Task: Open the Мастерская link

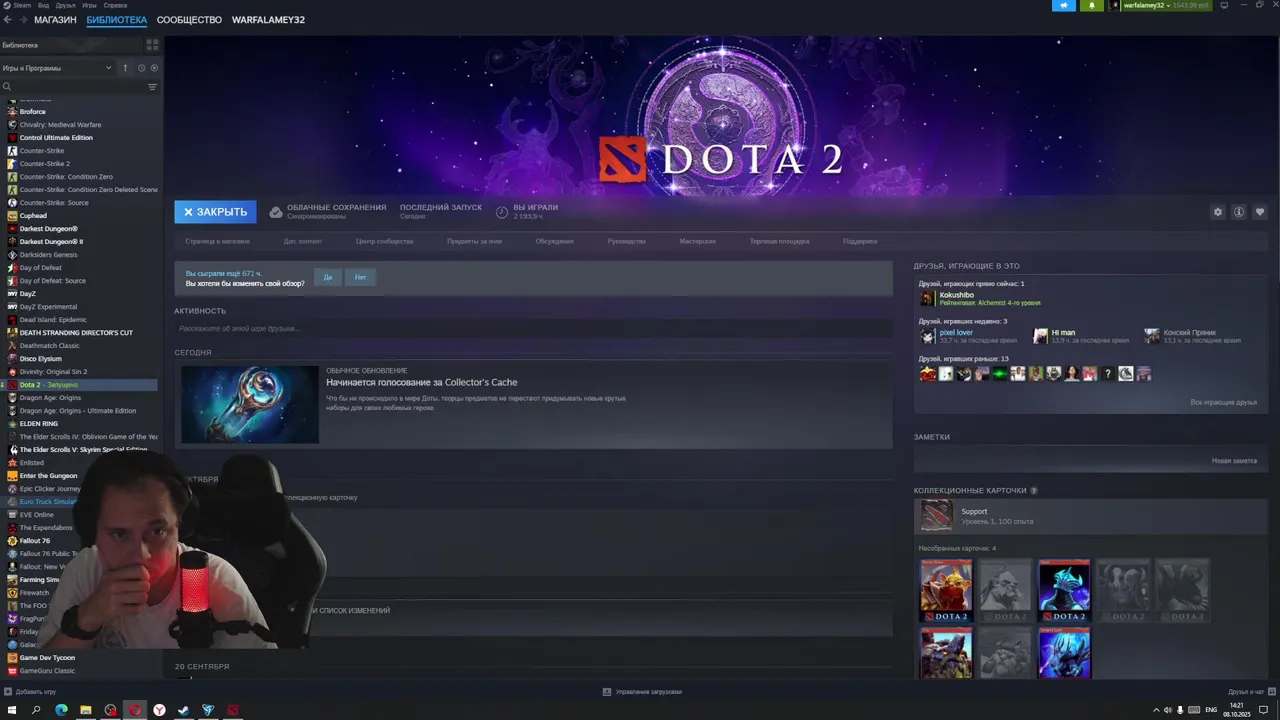Action: [697, 241]
